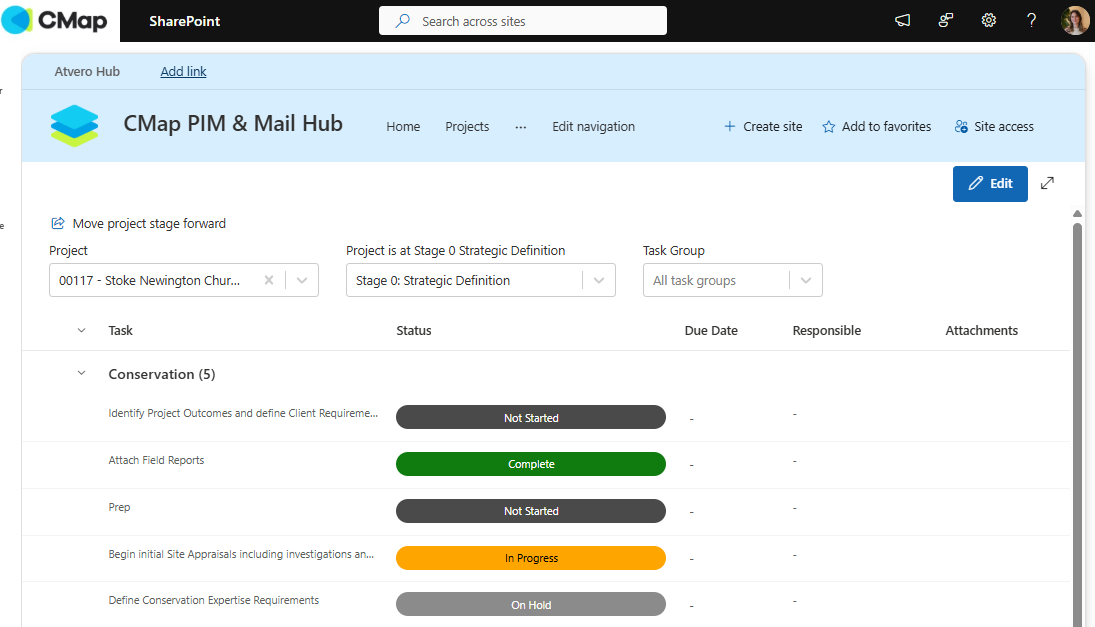This screenshot has height=627, width=1095.
Task: Click Add to favorites
Action: (x=876, y=126)
